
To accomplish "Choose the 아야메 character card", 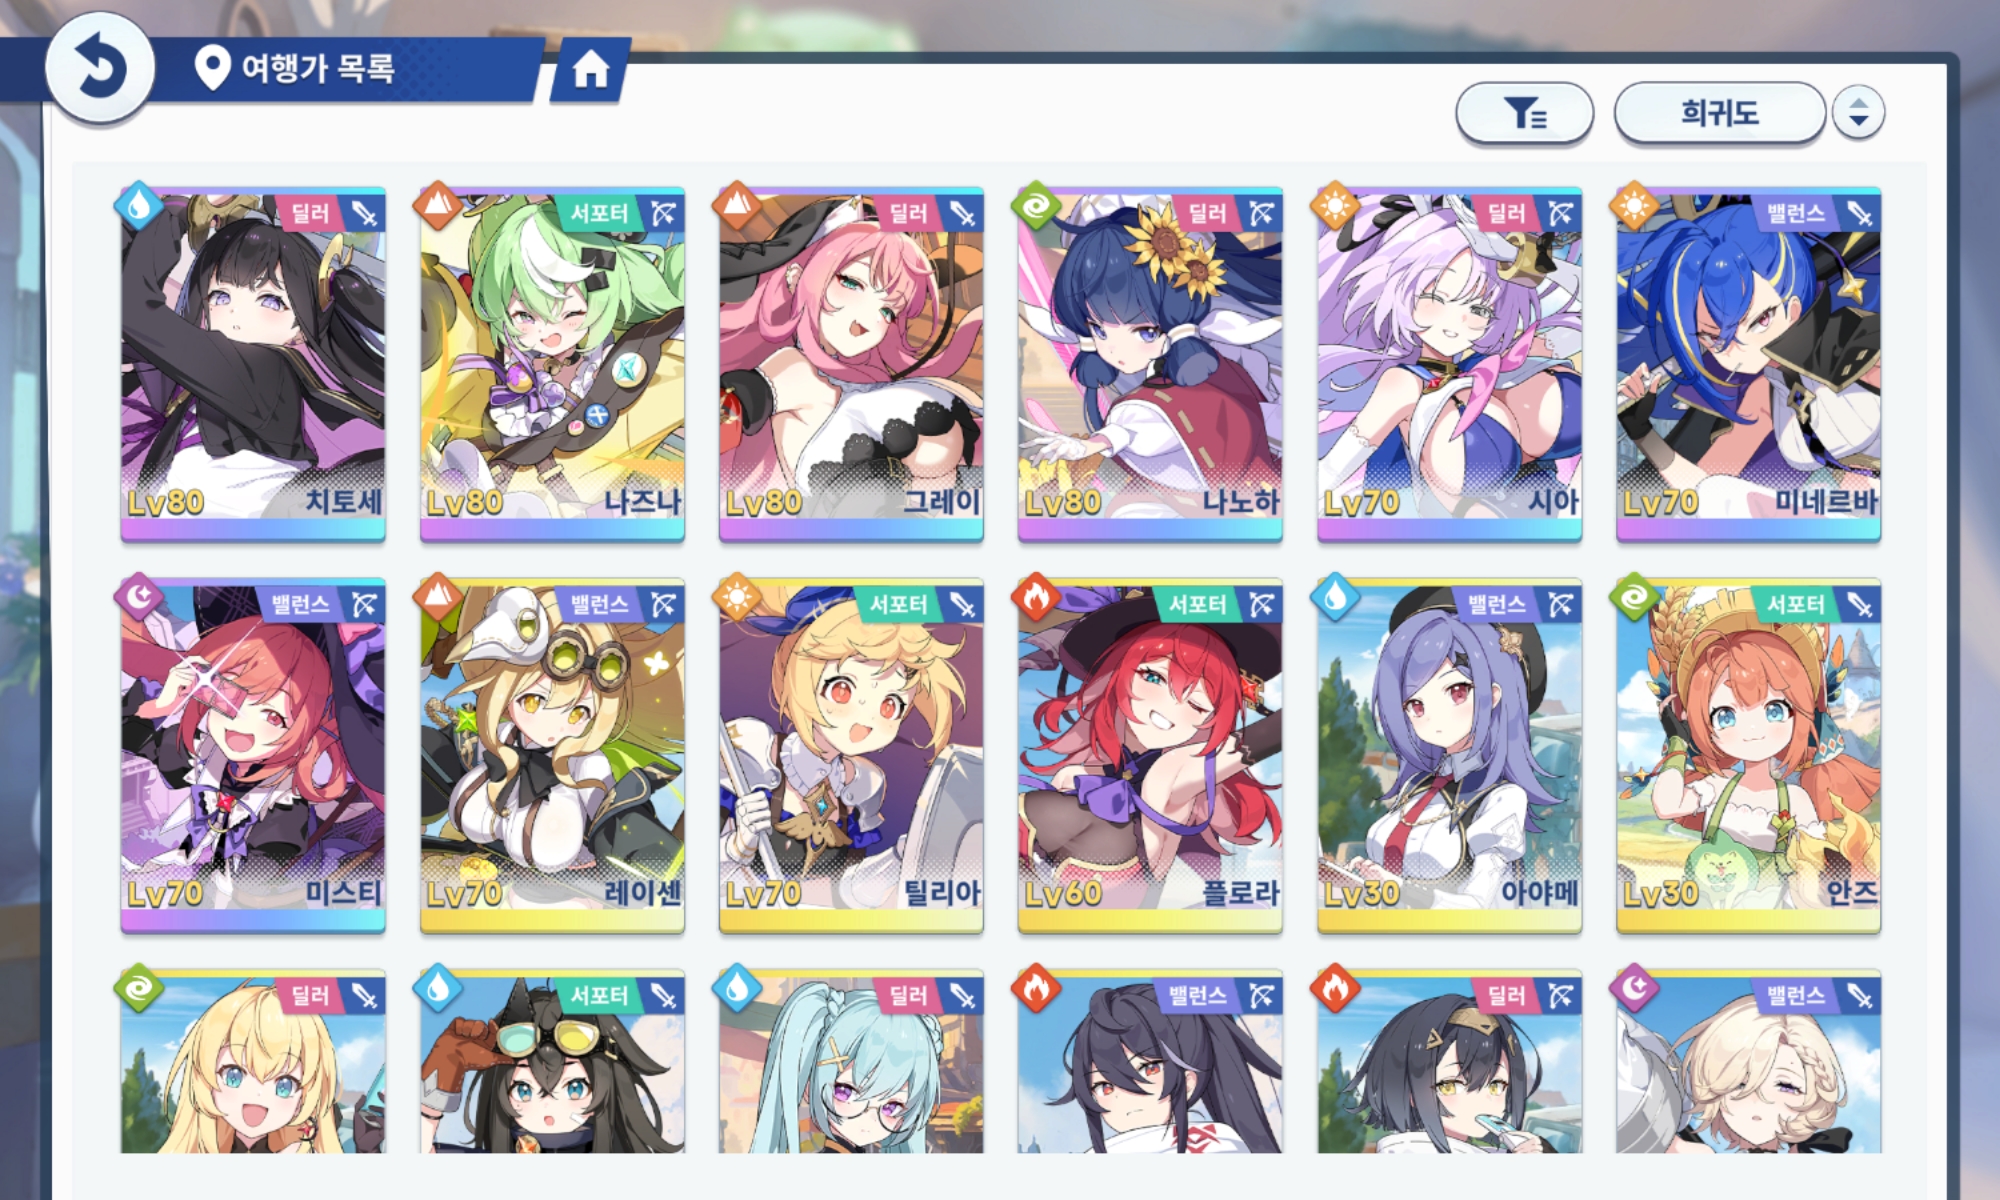I will [x=1449, y=756].
